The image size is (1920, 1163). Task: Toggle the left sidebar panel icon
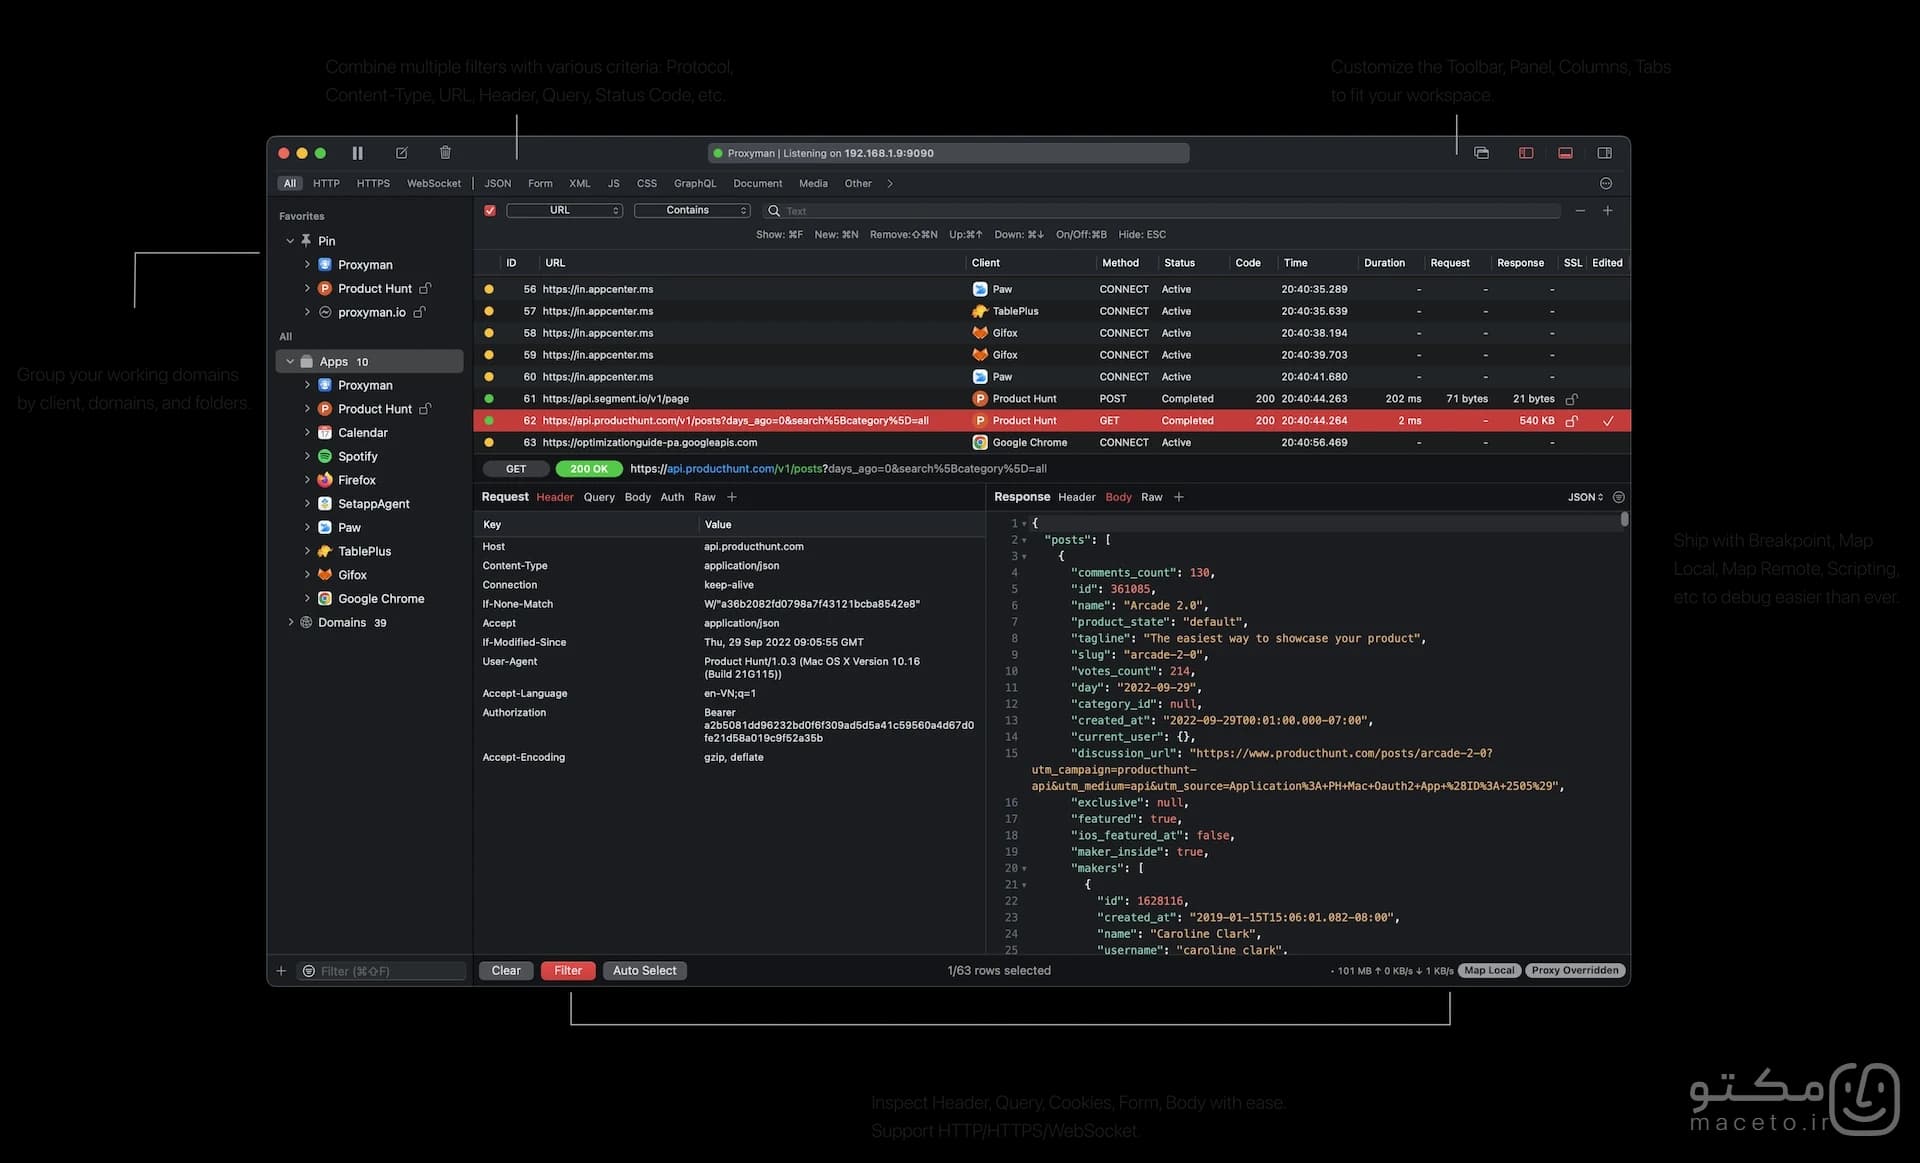tap(1526, 153)
